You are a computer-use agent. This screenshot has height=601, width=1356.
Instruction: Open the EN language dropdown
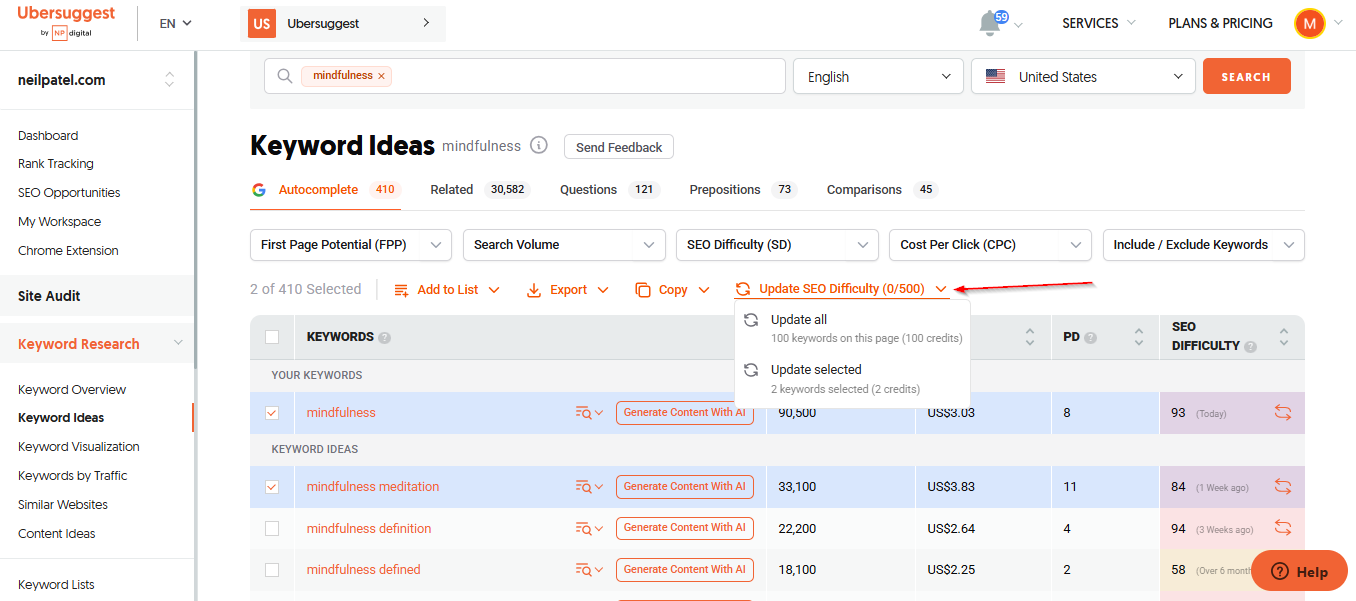point(176,23)
